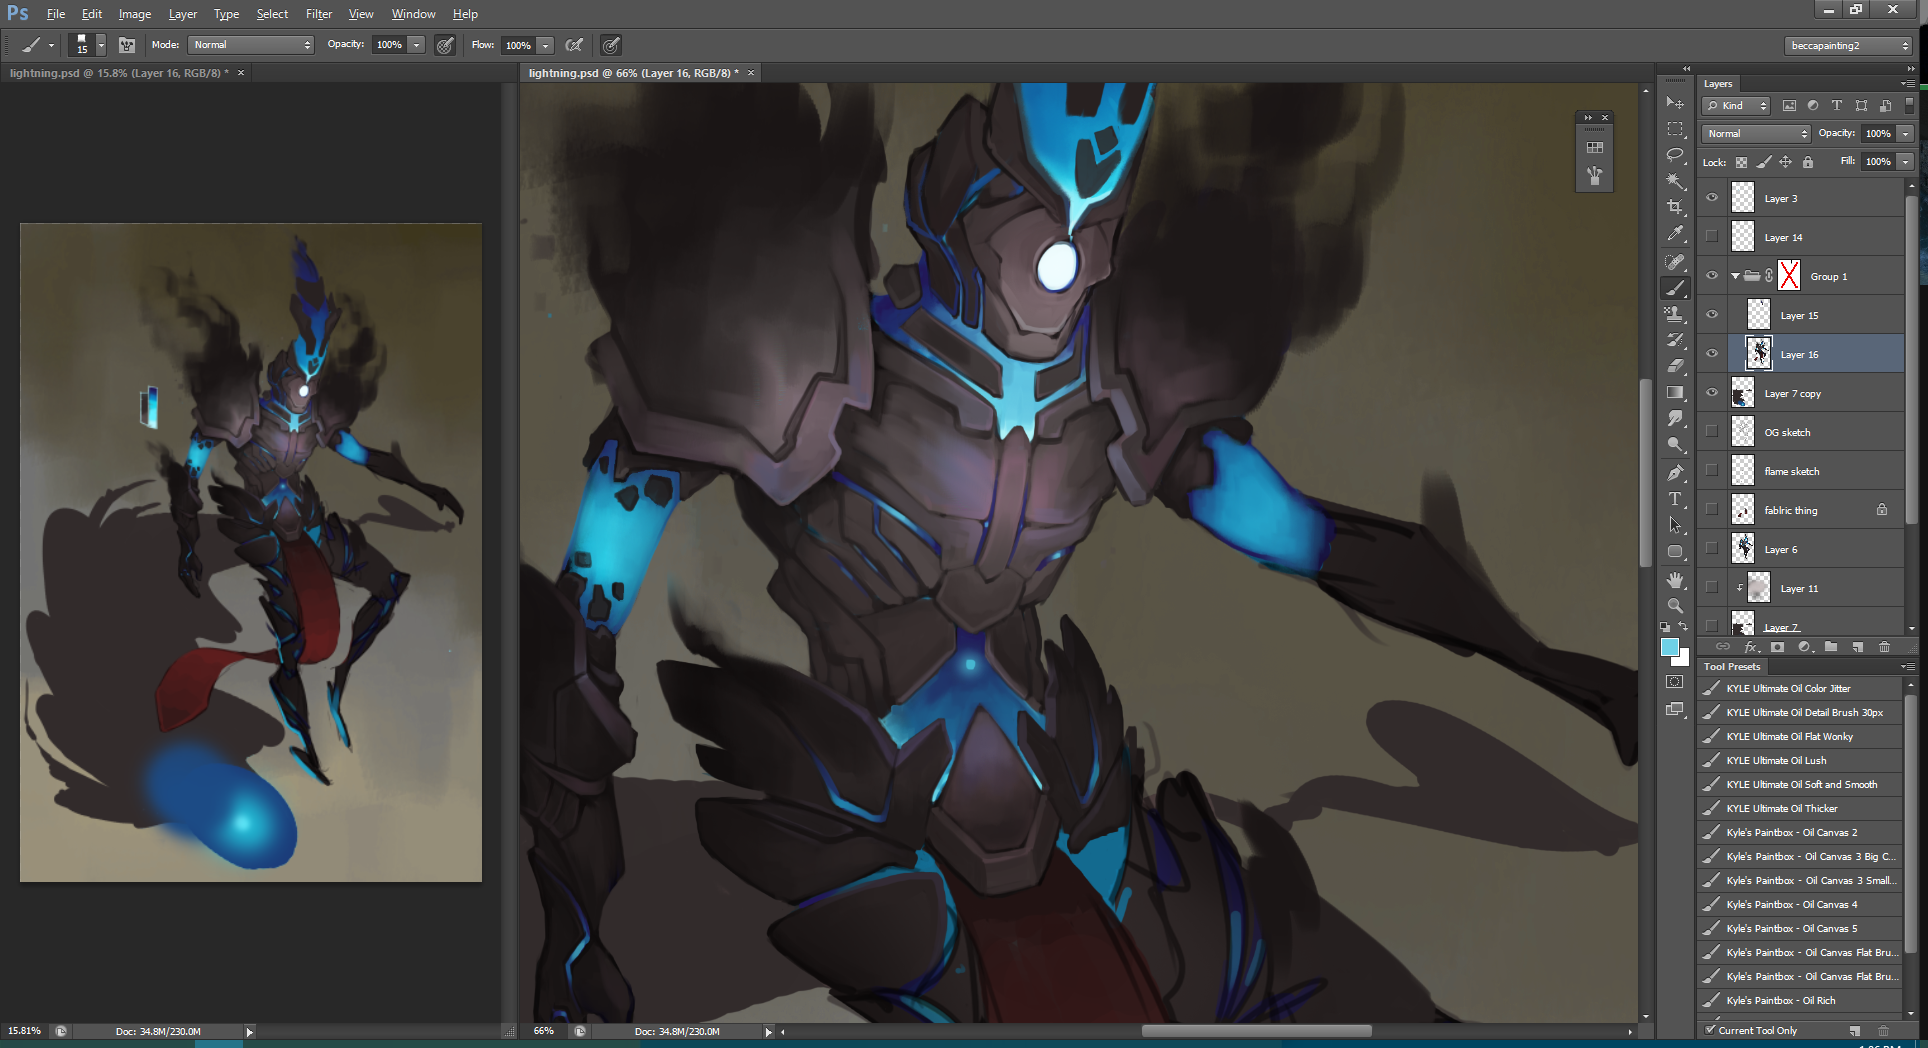The width and height of the screenshot is (1928, 1048).
Task: Open brush Opacity slider dropdown arrow
Action: (x=416, y=45)
